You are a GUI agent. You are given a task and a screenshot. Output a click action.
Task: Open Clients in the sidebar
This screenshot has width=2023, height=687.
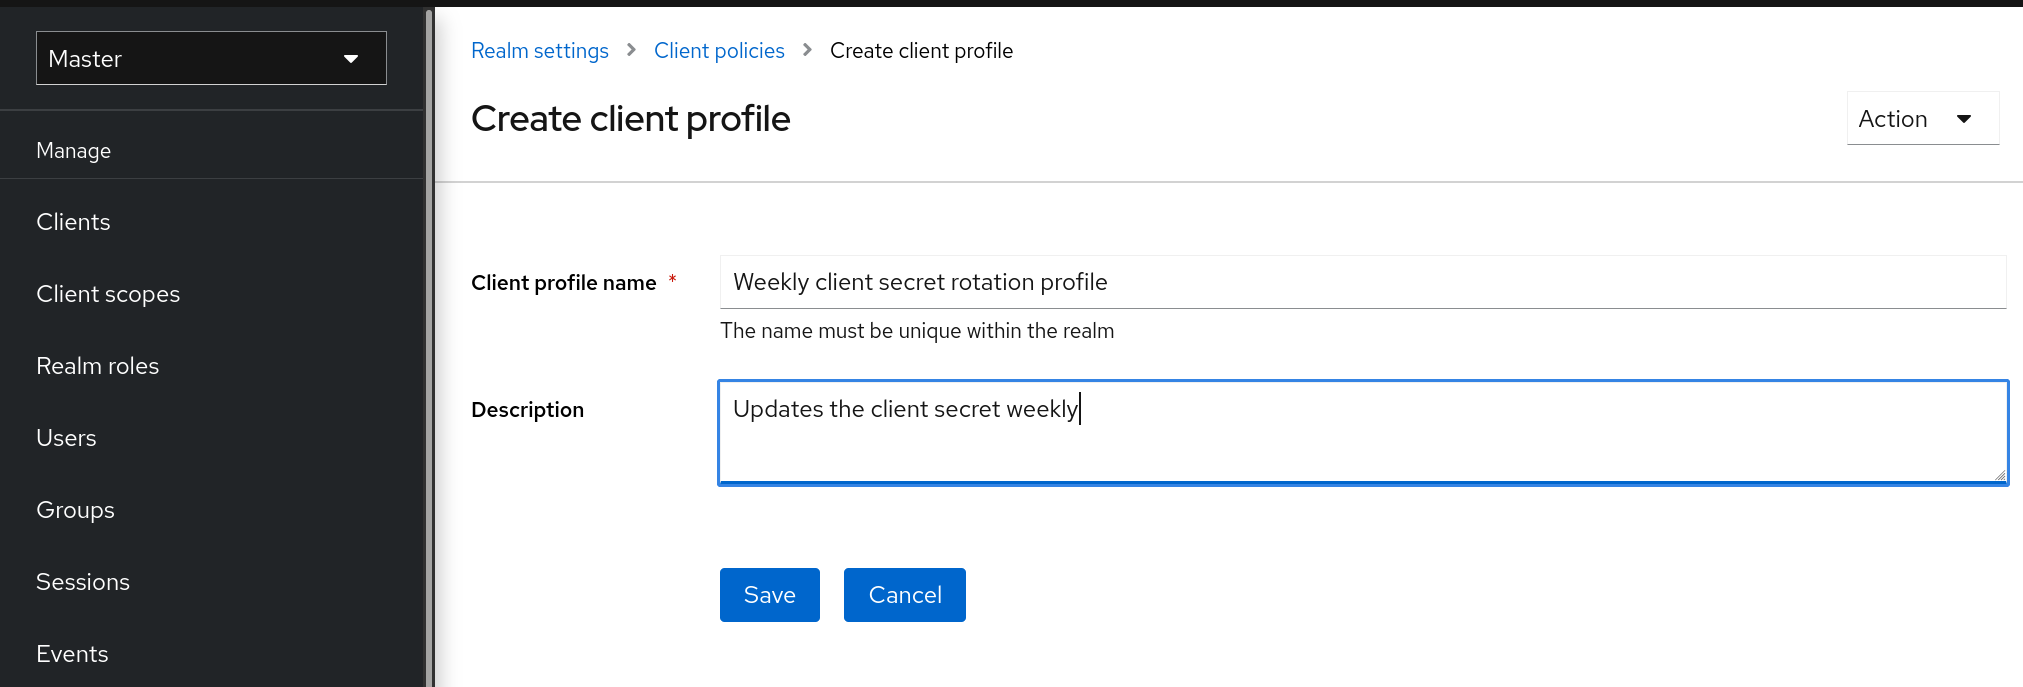click(x=73, y=222)
